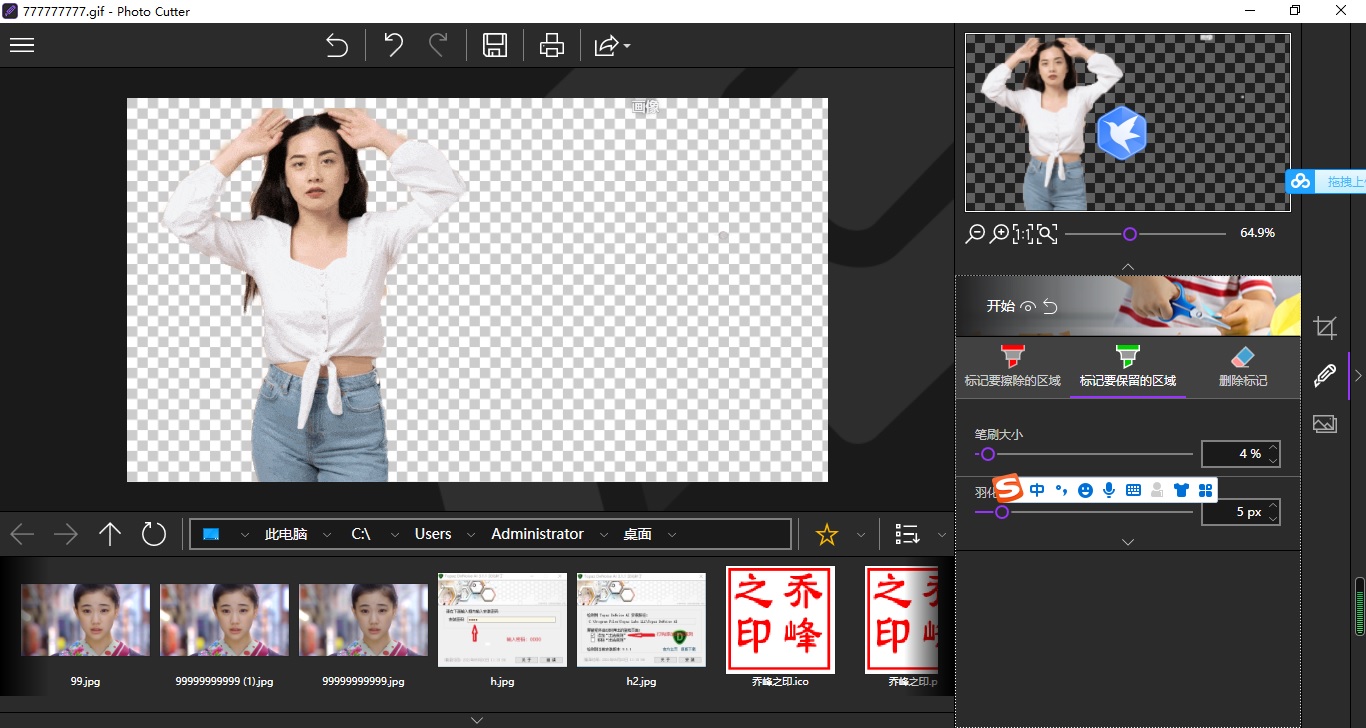Screen dimensions: 1366x728
Task: Open the hamburger main menu
Action: click(22, 46)
